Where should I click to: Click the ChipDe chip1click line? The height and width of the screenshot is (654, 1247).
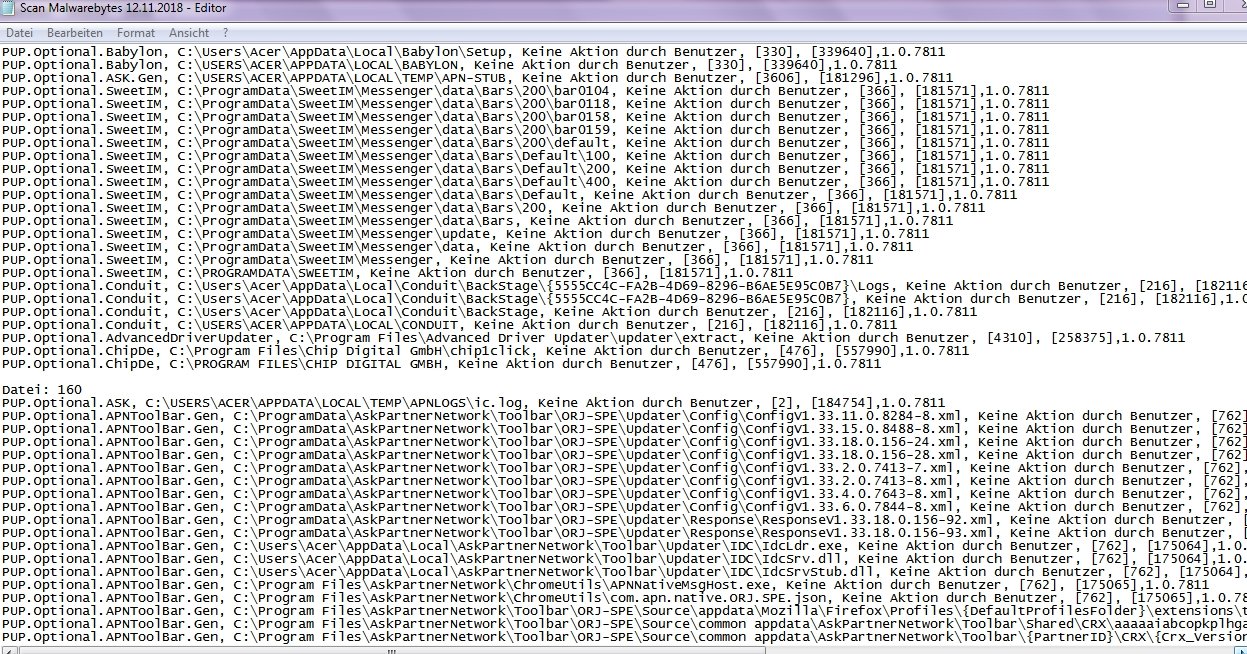pyautogui.click(x=485, y=350)
